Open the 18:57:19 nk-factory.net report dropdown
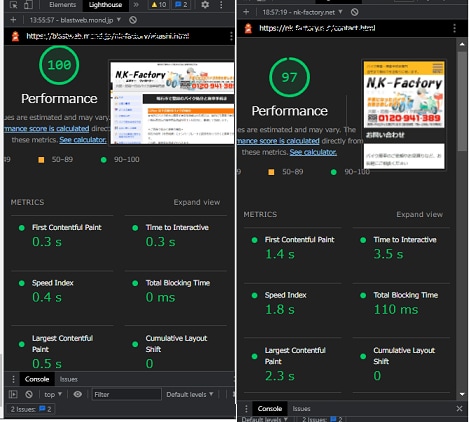 click(x=302, y=12)
